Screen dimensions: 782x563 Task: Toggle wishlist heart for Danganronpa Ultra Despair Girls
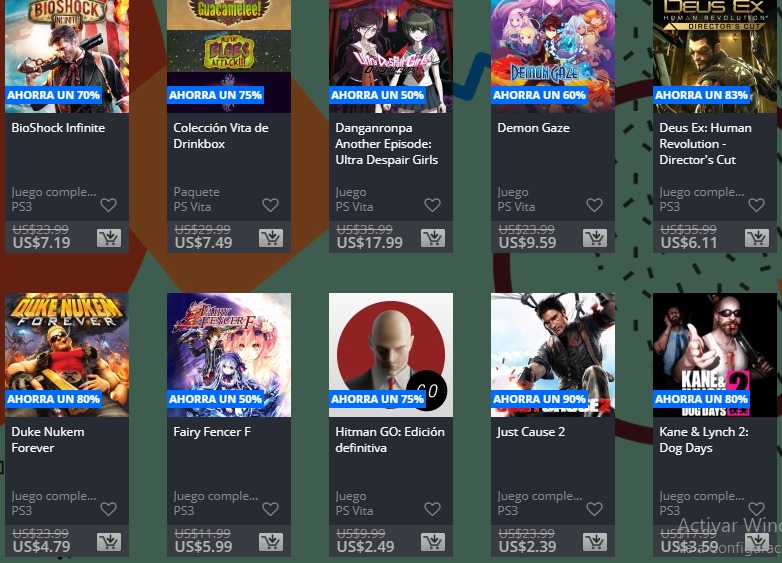click(x=432, y=205)
